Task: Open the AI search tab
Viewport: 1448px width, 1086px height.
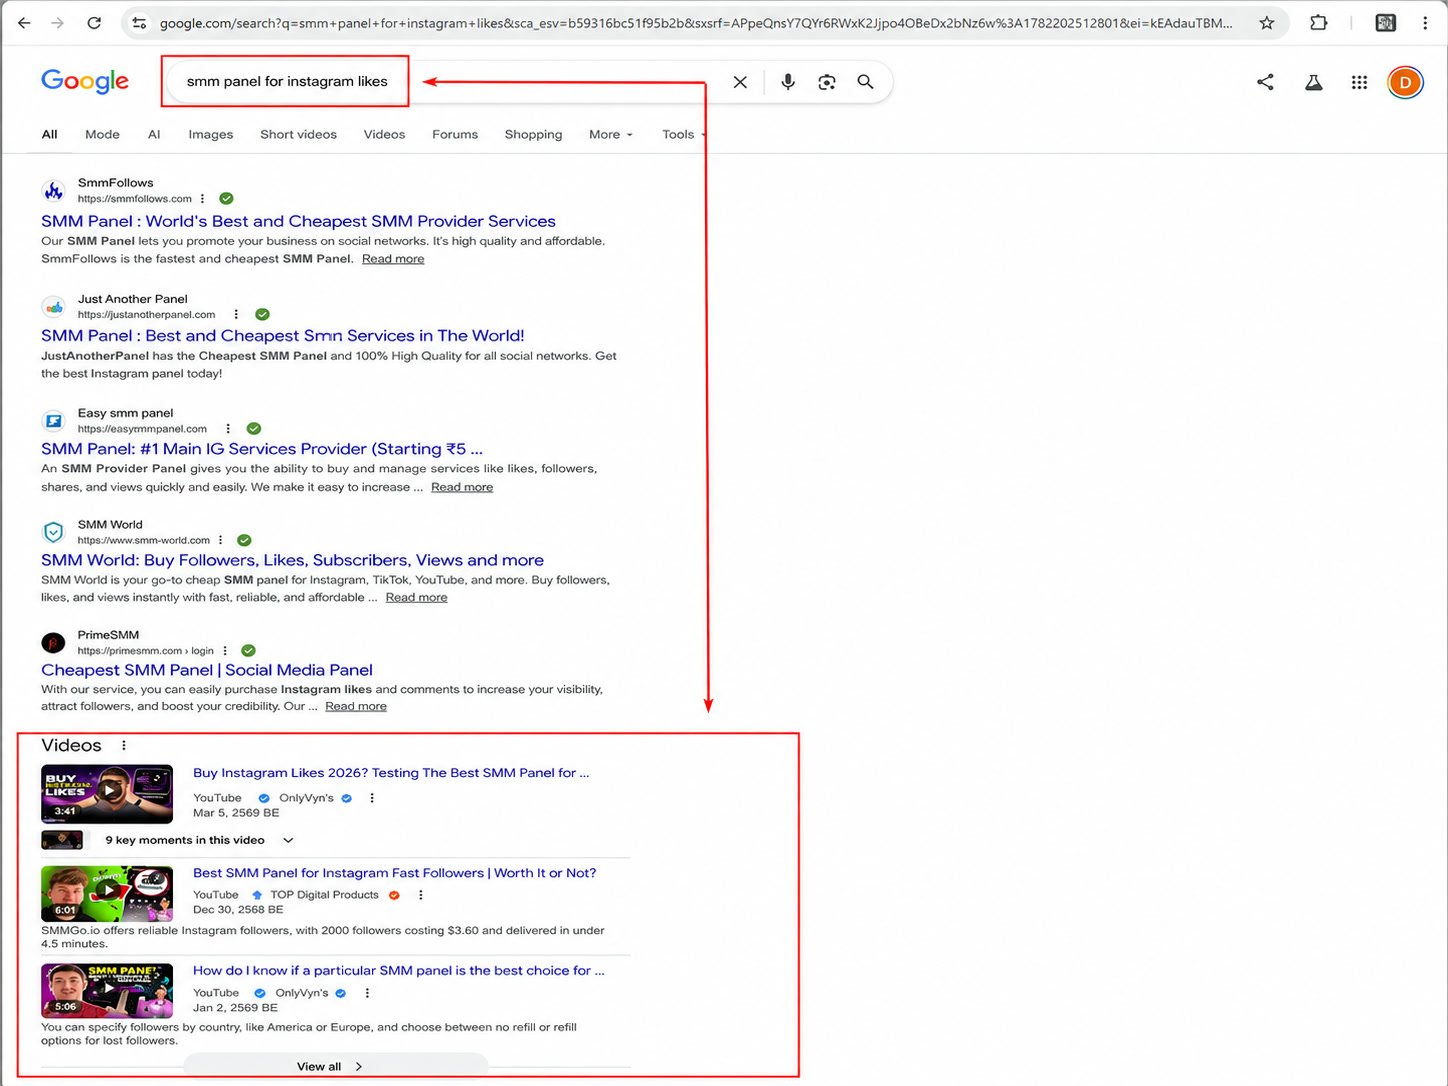Action: pyautogui.click(x=154, y=134)
